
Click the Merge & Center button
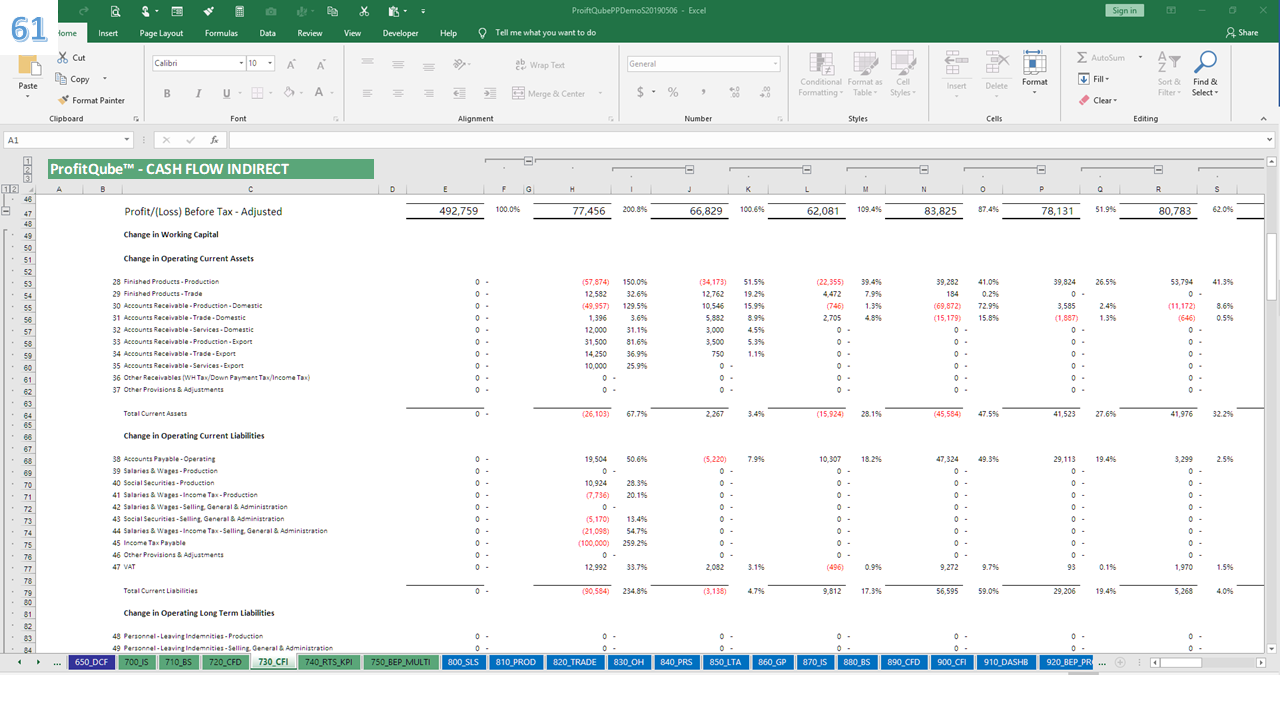[x=549, y=93]
